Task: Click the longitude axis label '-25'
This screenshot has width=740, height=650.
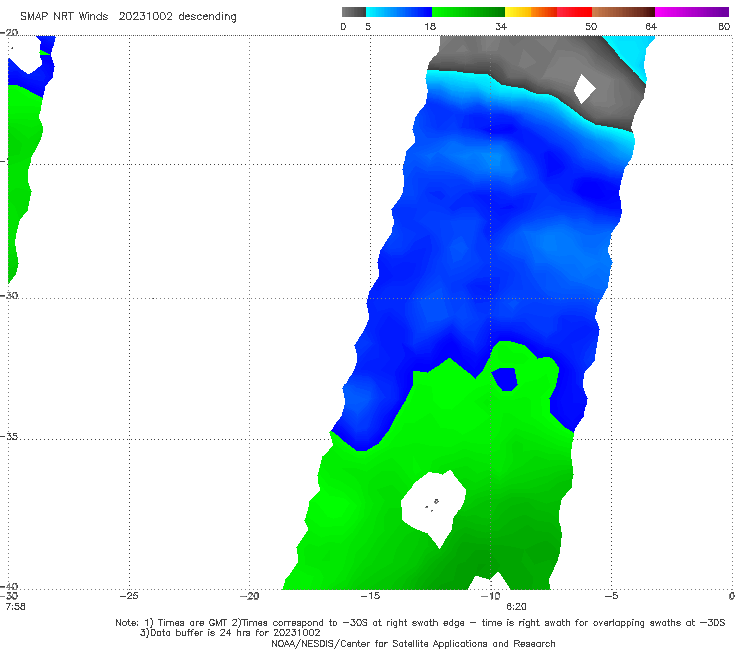Action: click(x=129, y=596)
